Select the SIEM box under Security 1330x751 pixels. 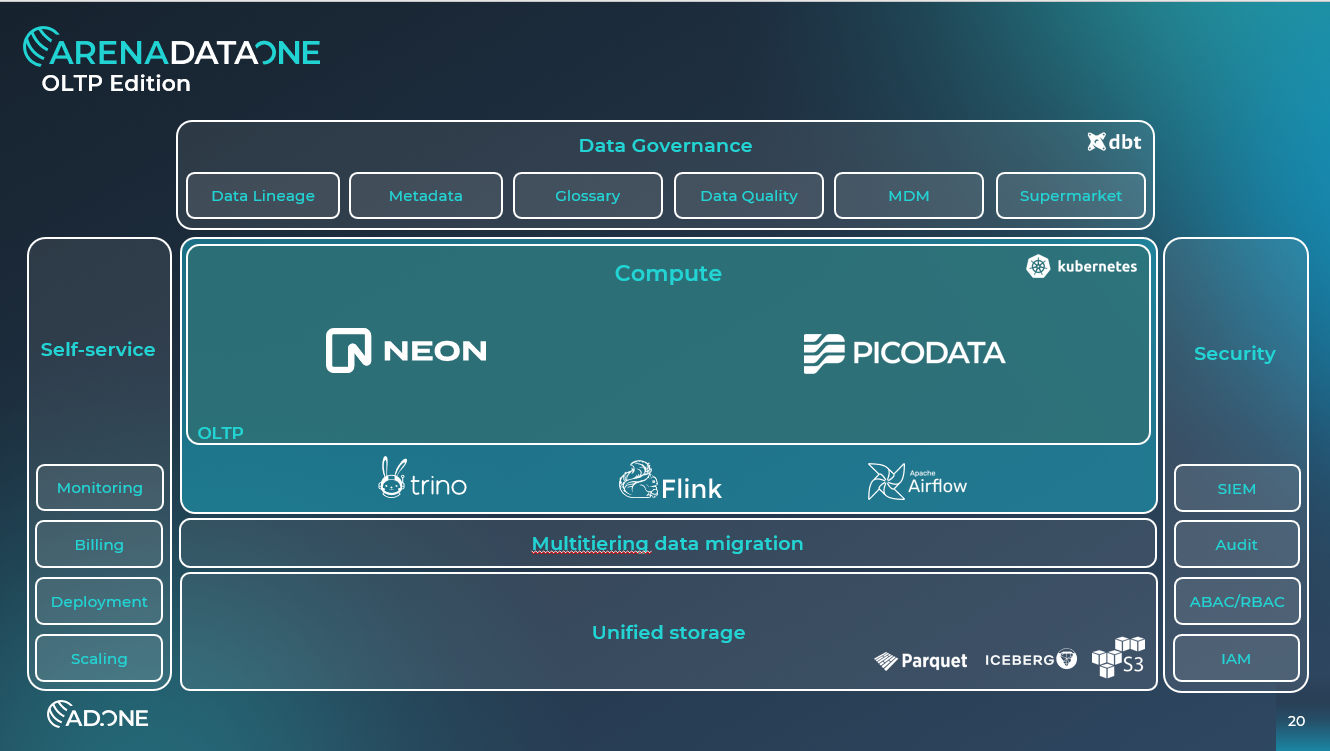coord(1237,488)
